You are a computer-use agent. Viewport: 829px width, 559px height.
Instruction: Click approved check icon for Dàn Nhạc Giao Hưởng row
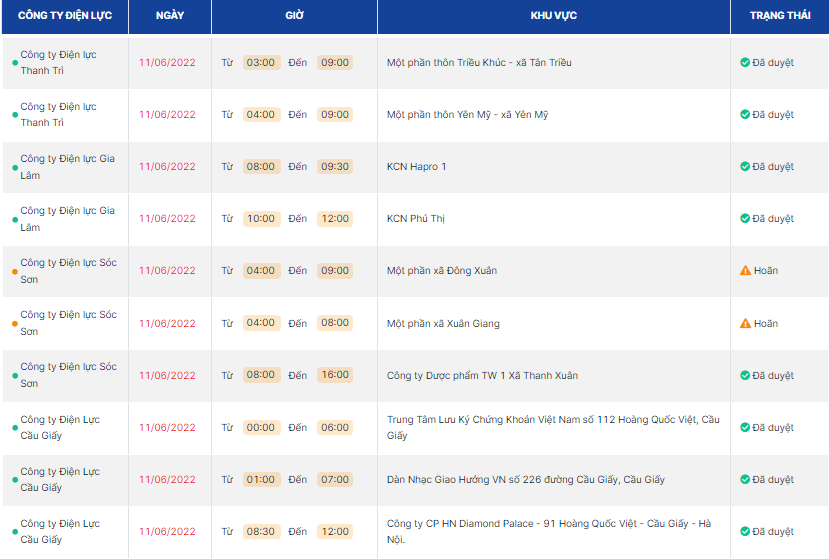(745, 479)
